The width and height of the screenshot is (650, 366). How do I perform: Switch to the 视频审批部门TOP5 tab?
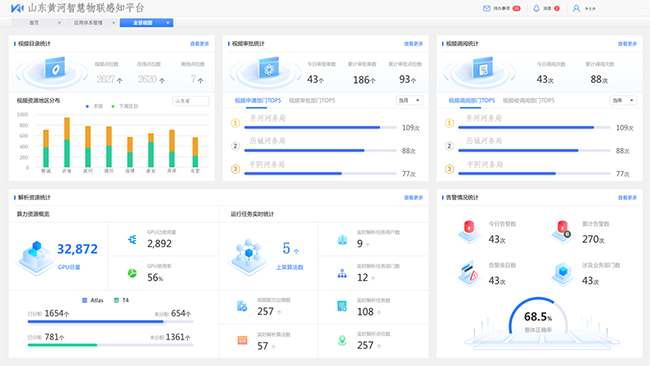tap(312, 100)
